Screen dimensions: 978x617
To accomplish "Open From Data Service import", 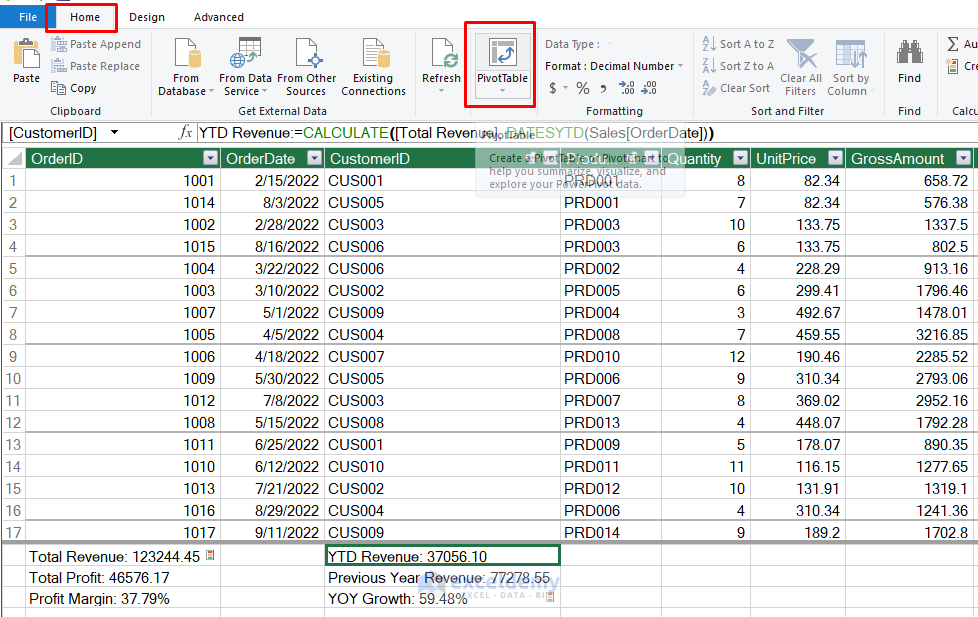I will pos(245,67).
